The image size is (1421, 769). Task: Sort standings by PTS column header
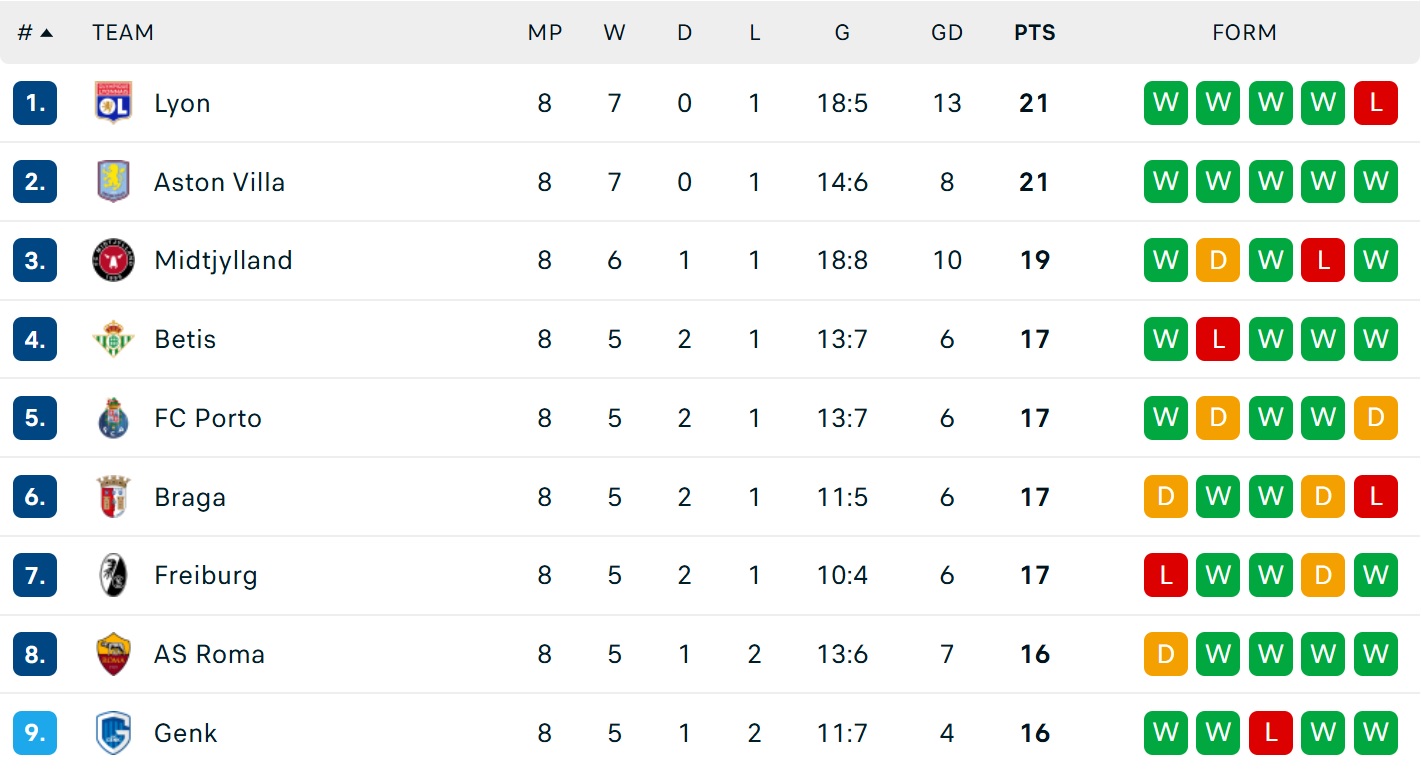tap(1034, 32)
